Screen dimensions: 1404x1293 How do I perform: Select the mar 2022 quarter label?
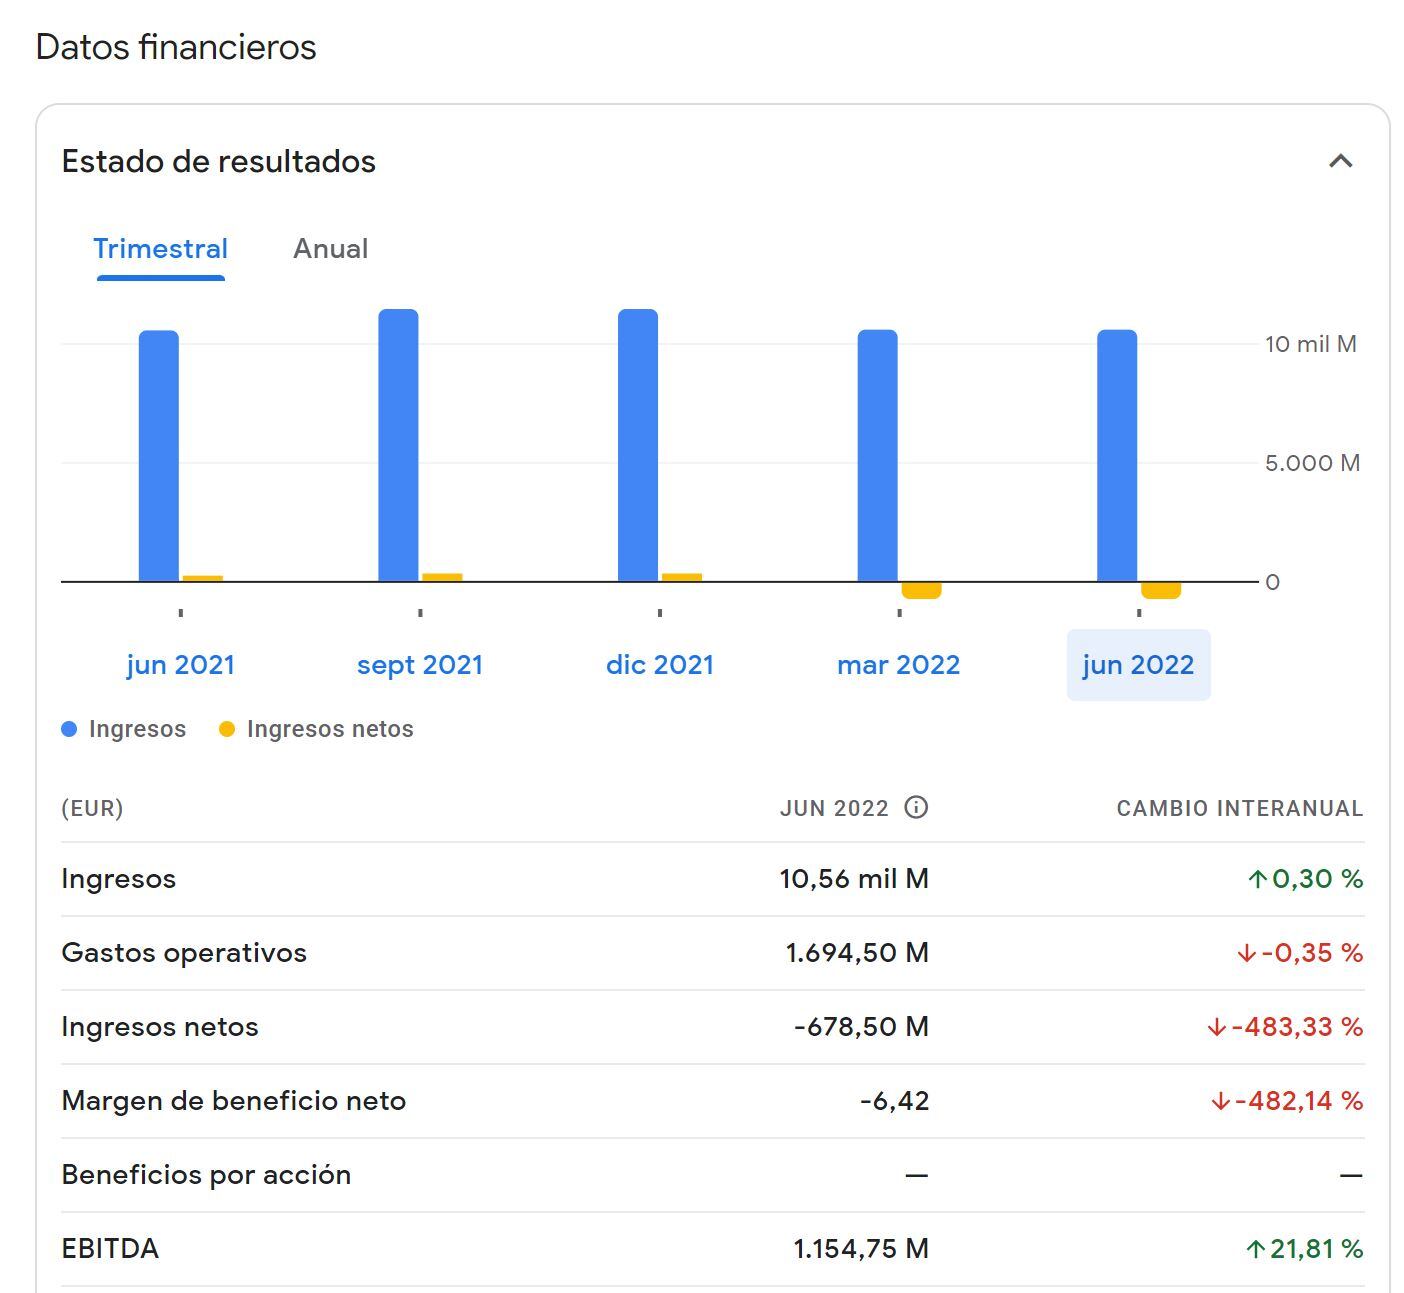point(898,665)
